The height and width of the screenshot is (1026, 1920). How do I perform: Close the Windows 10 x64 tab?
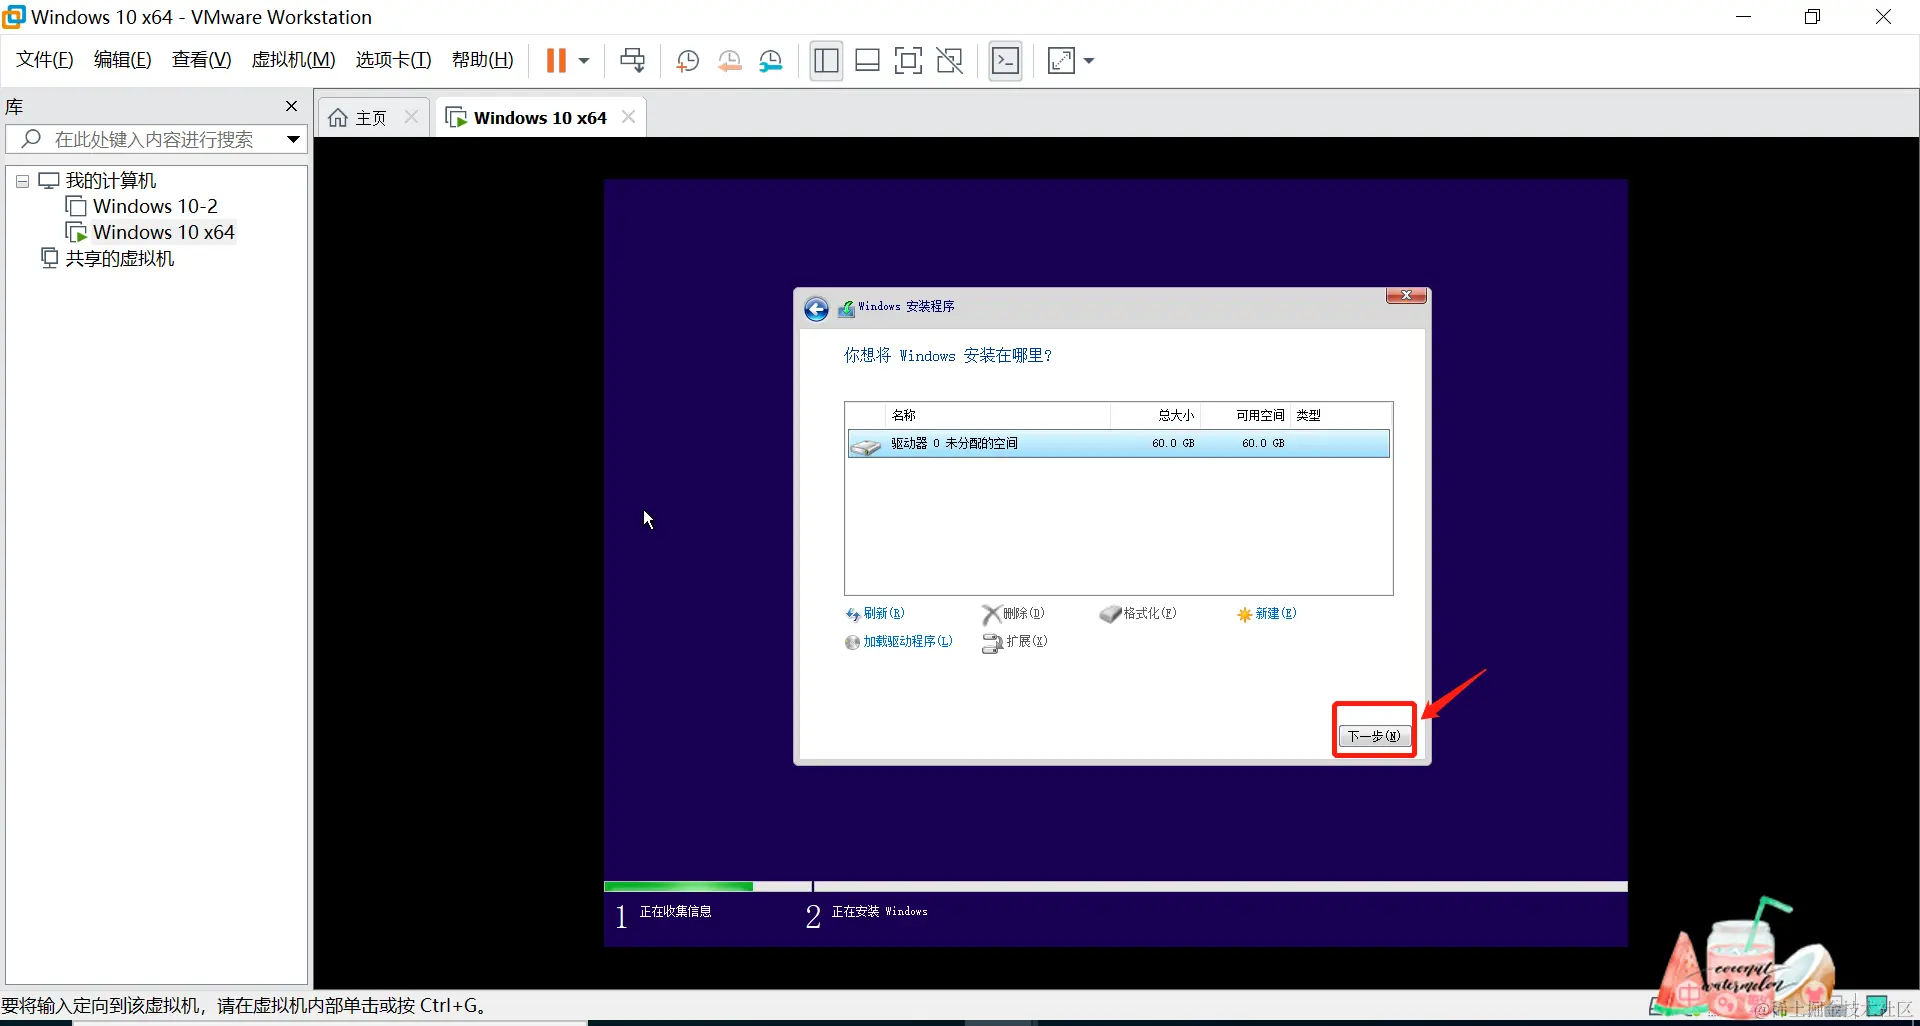[628, 117]
